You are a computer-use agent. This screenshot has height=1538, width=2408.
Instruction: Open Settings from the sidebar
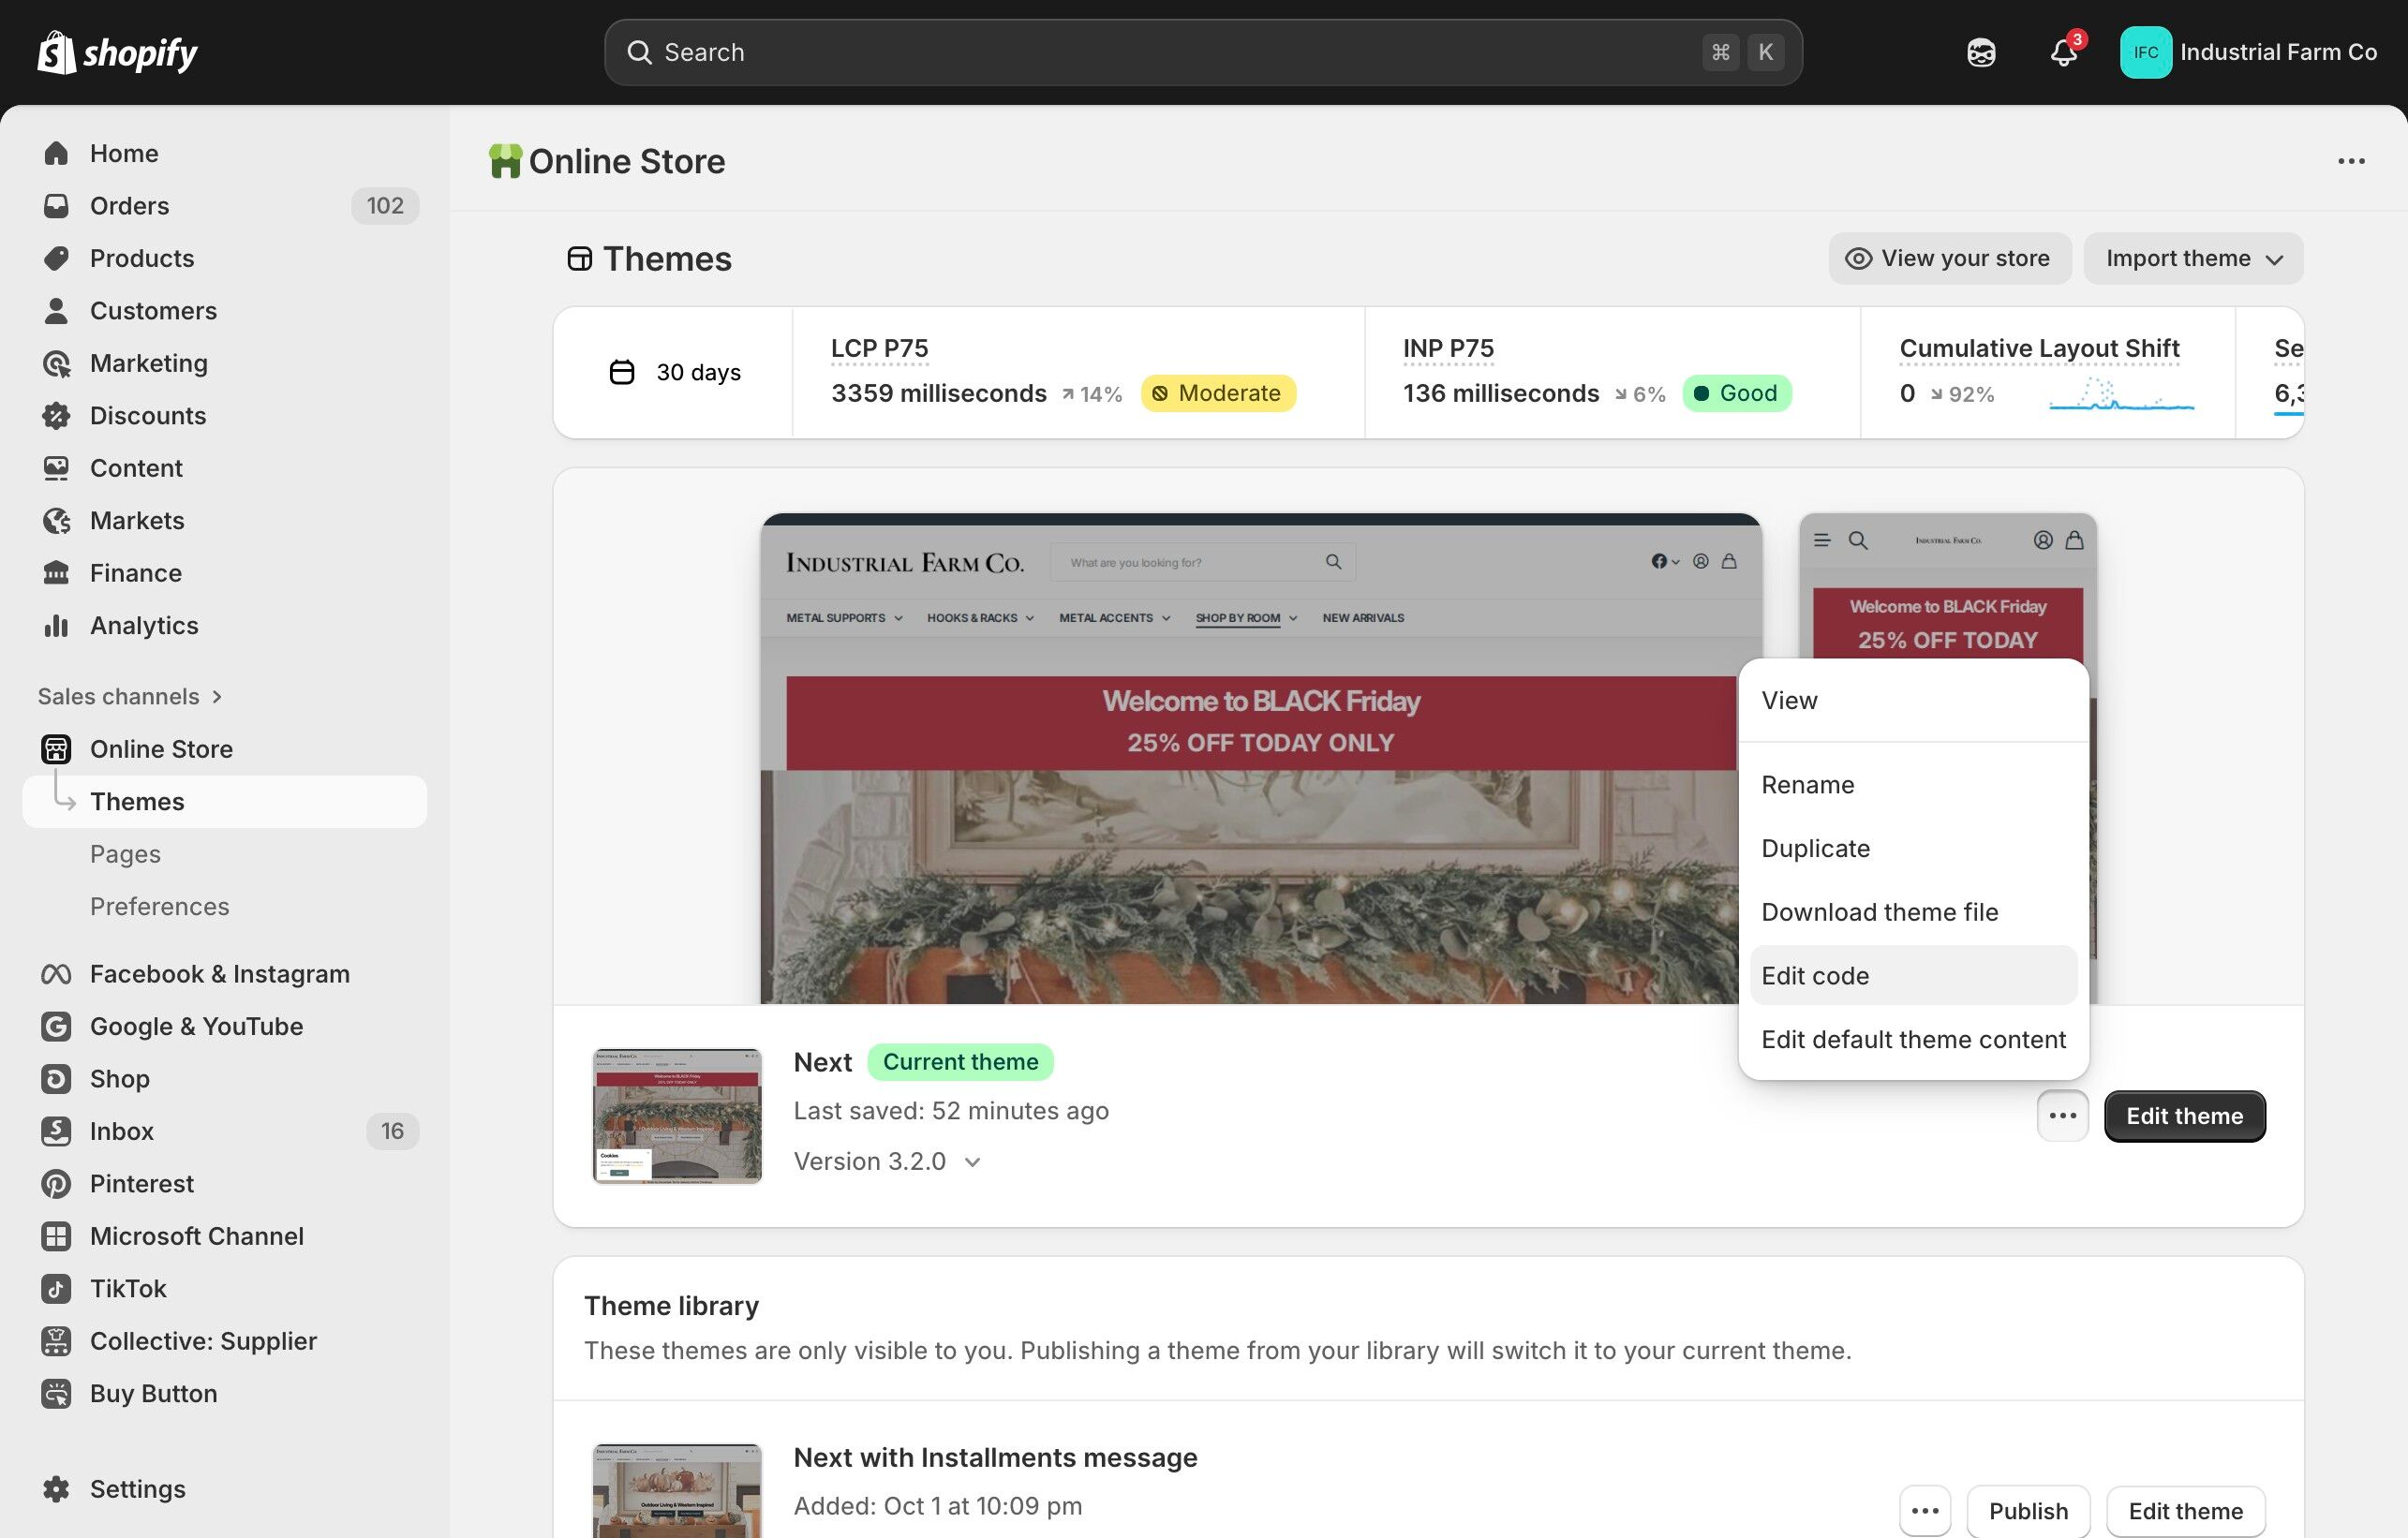pos(137,1488)
